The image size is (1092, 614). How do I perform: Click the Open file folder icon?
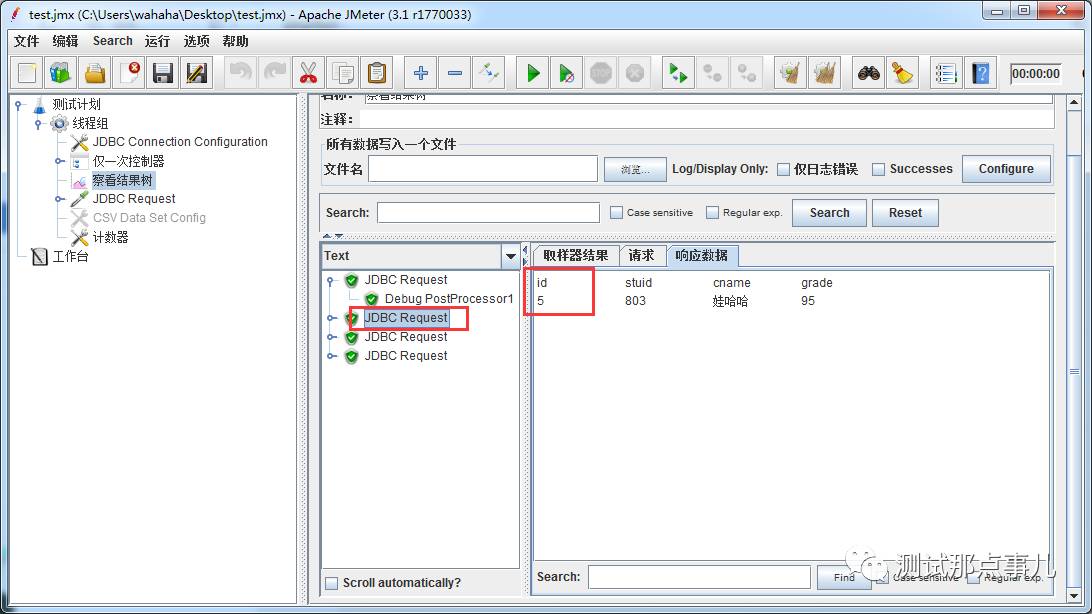95,73
